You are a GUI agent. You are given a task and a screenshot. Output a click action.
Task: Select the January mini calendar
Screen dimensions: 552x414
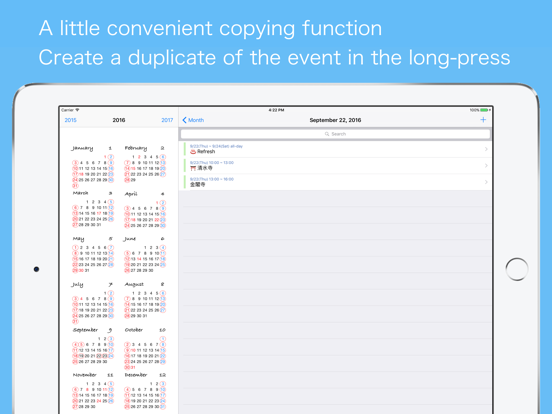[x=93, y=167]
